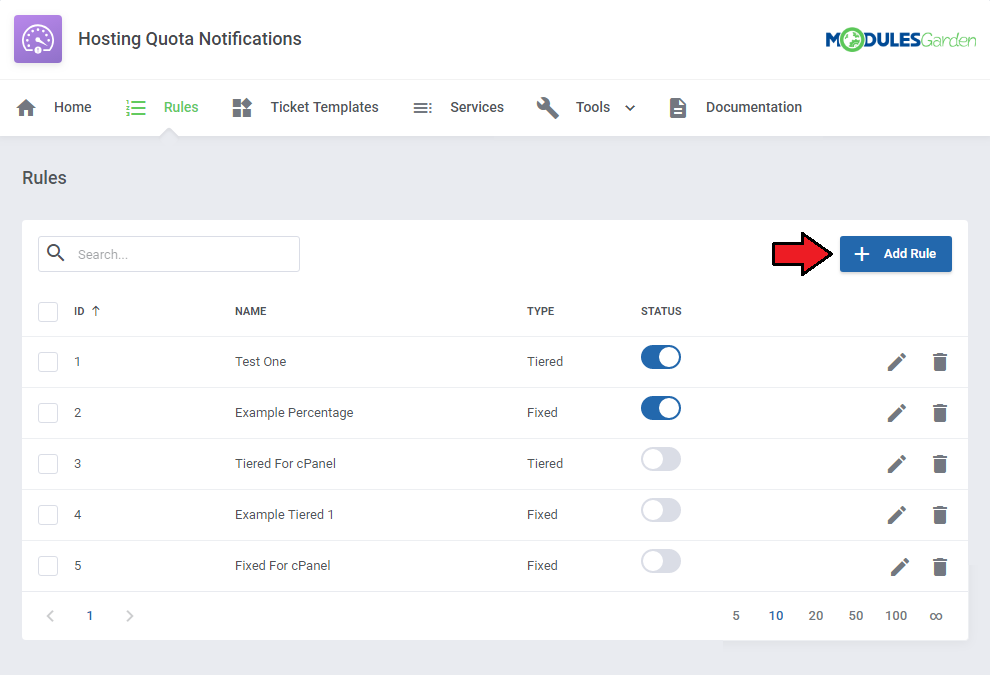
Task: Show 20 entries per page
Action: coord(816,616)
